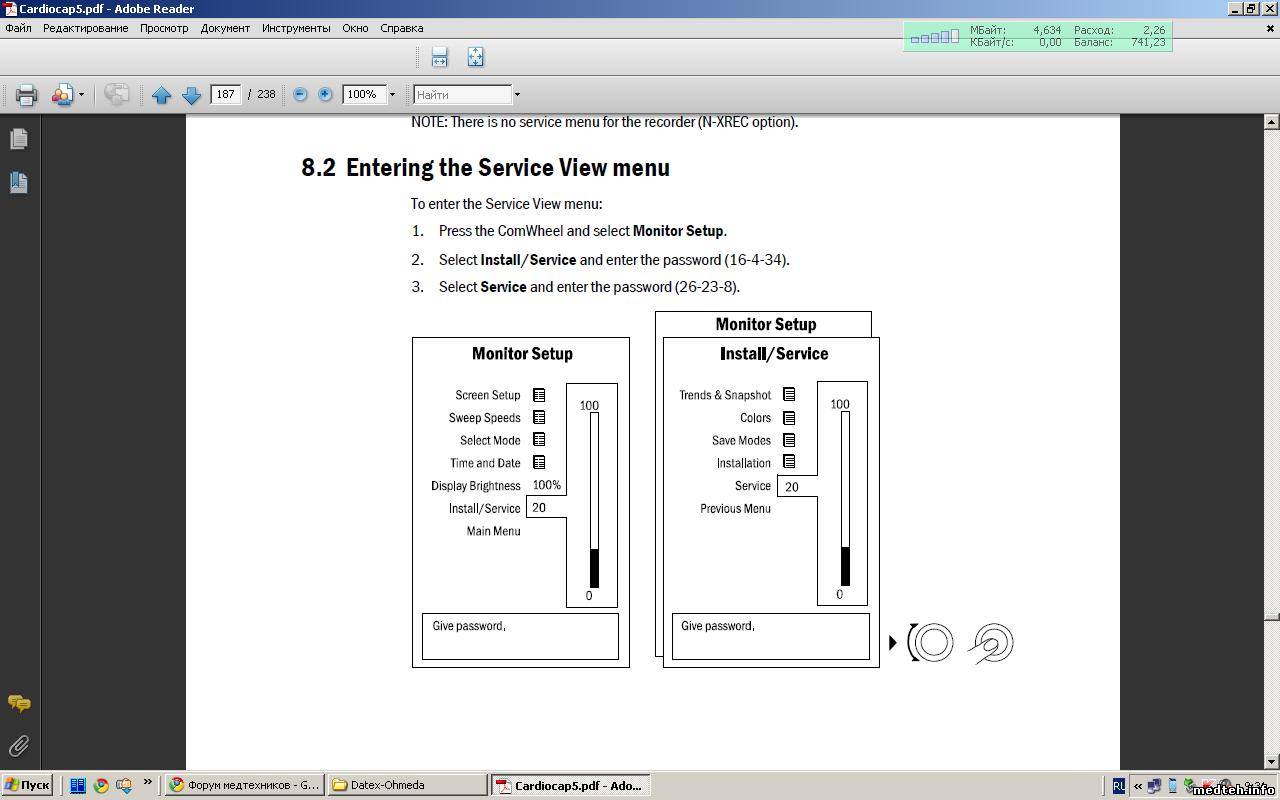
Task: Click the Пуск start button
Action: [x=27, y=785]
